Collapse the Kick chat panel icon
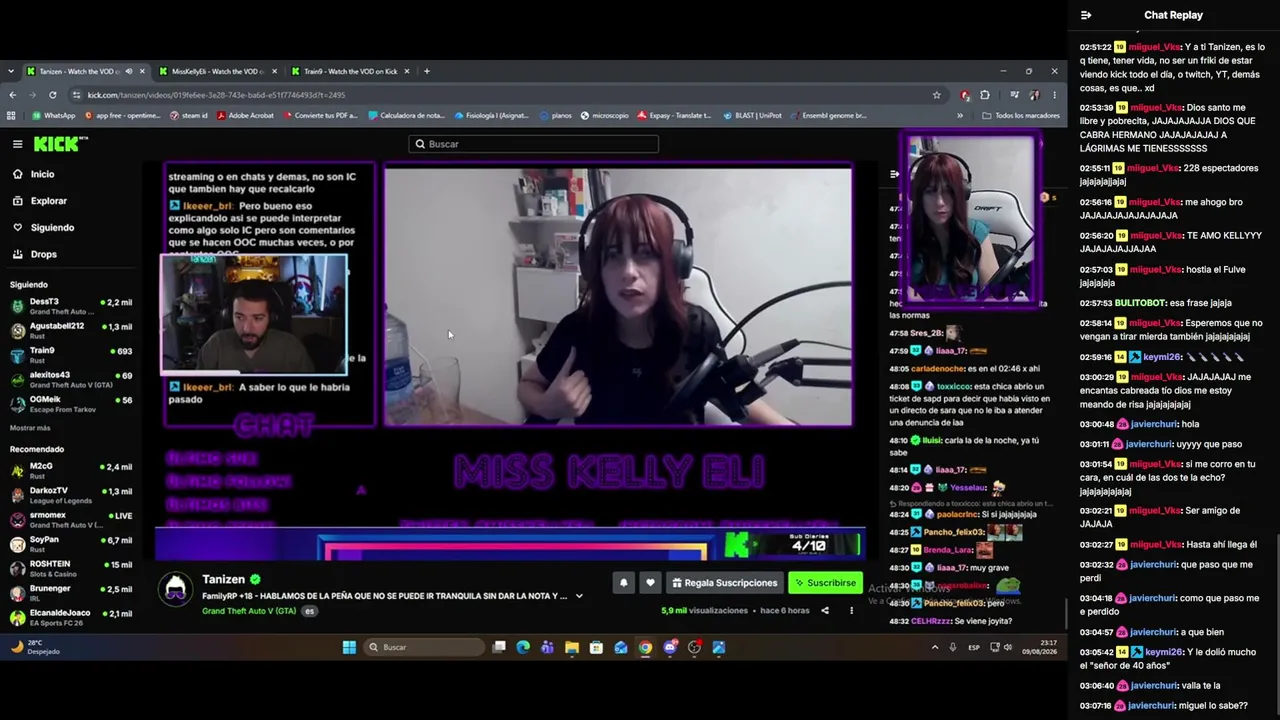 pos(895,174)
